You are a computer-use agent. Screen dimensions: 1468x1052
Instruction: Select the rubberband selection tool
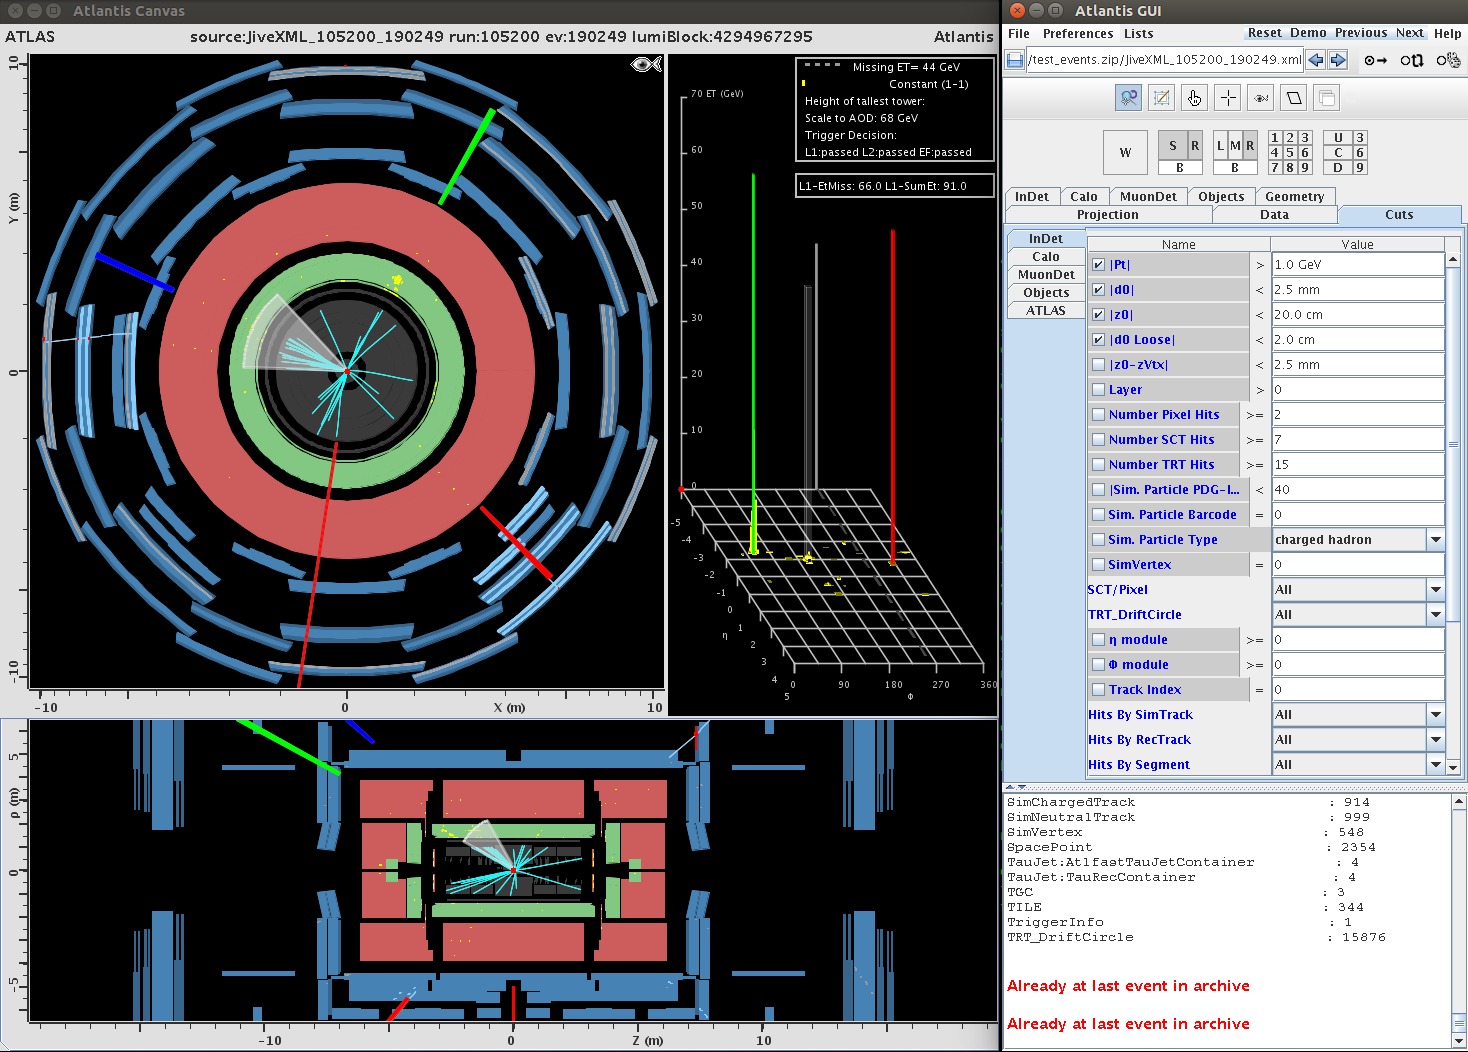(1161, 98)
